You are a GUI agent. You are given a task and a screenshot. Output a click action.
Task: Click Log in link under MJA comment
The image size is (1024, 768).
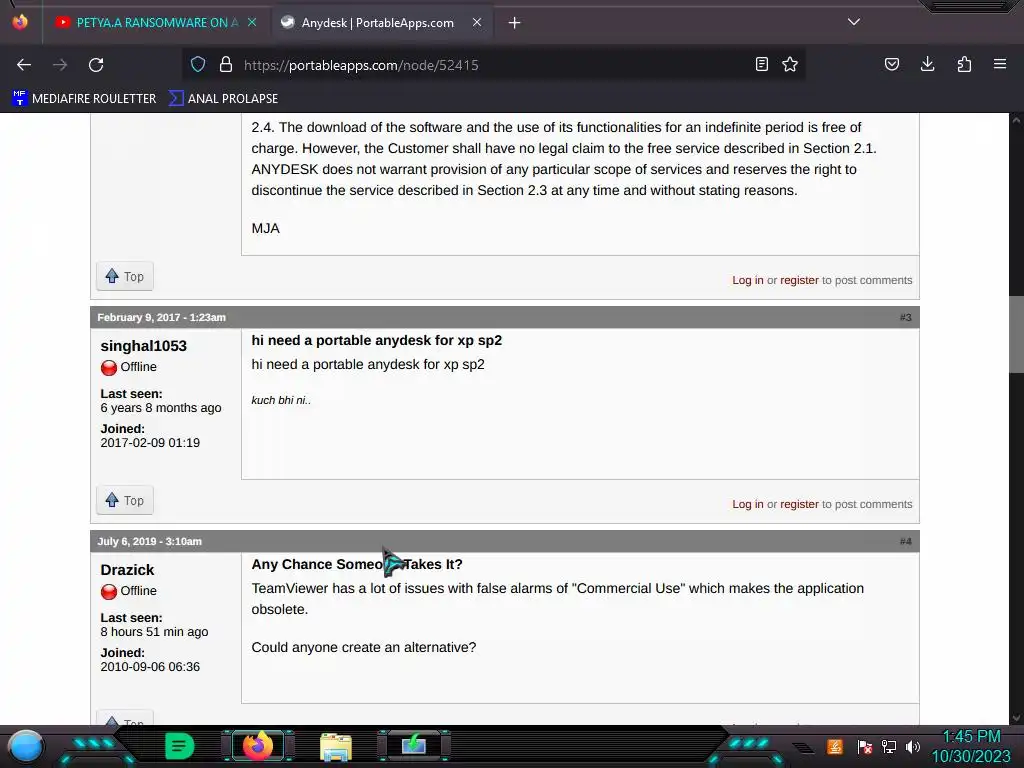(x=748, y=280)
